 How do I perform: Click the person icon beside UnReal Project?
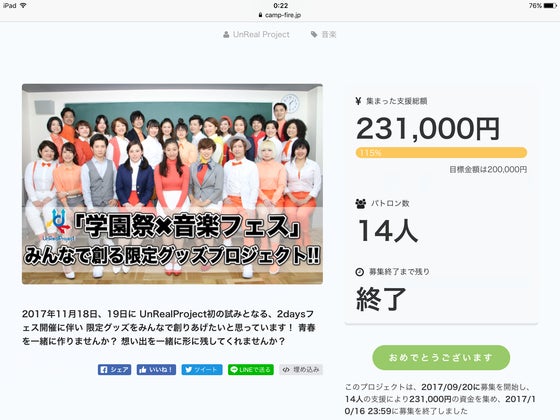226,35
